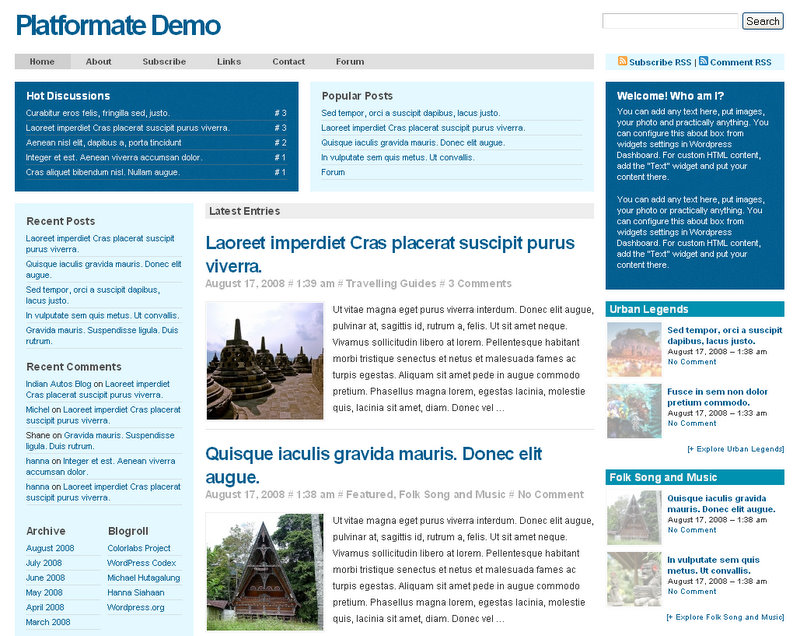The width and height of the screenshot is (800, 636).
Task: Click the Folk Song and Music section header
Action: [695, 477]
